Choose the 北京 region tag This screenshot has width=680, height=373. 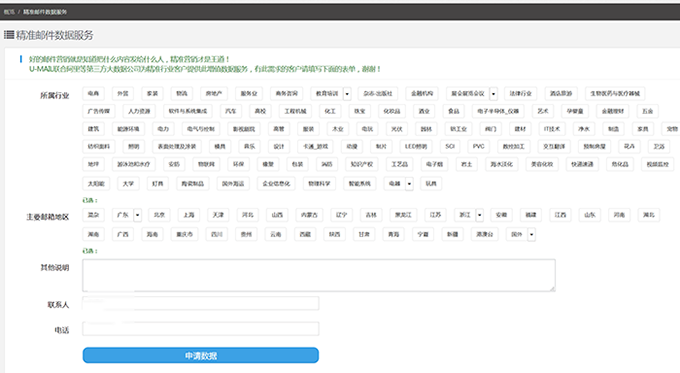click(160, 215)
